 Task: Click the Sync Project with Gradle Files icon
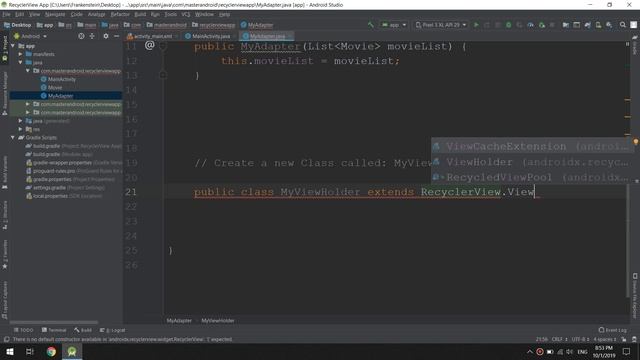coord(587,25)
